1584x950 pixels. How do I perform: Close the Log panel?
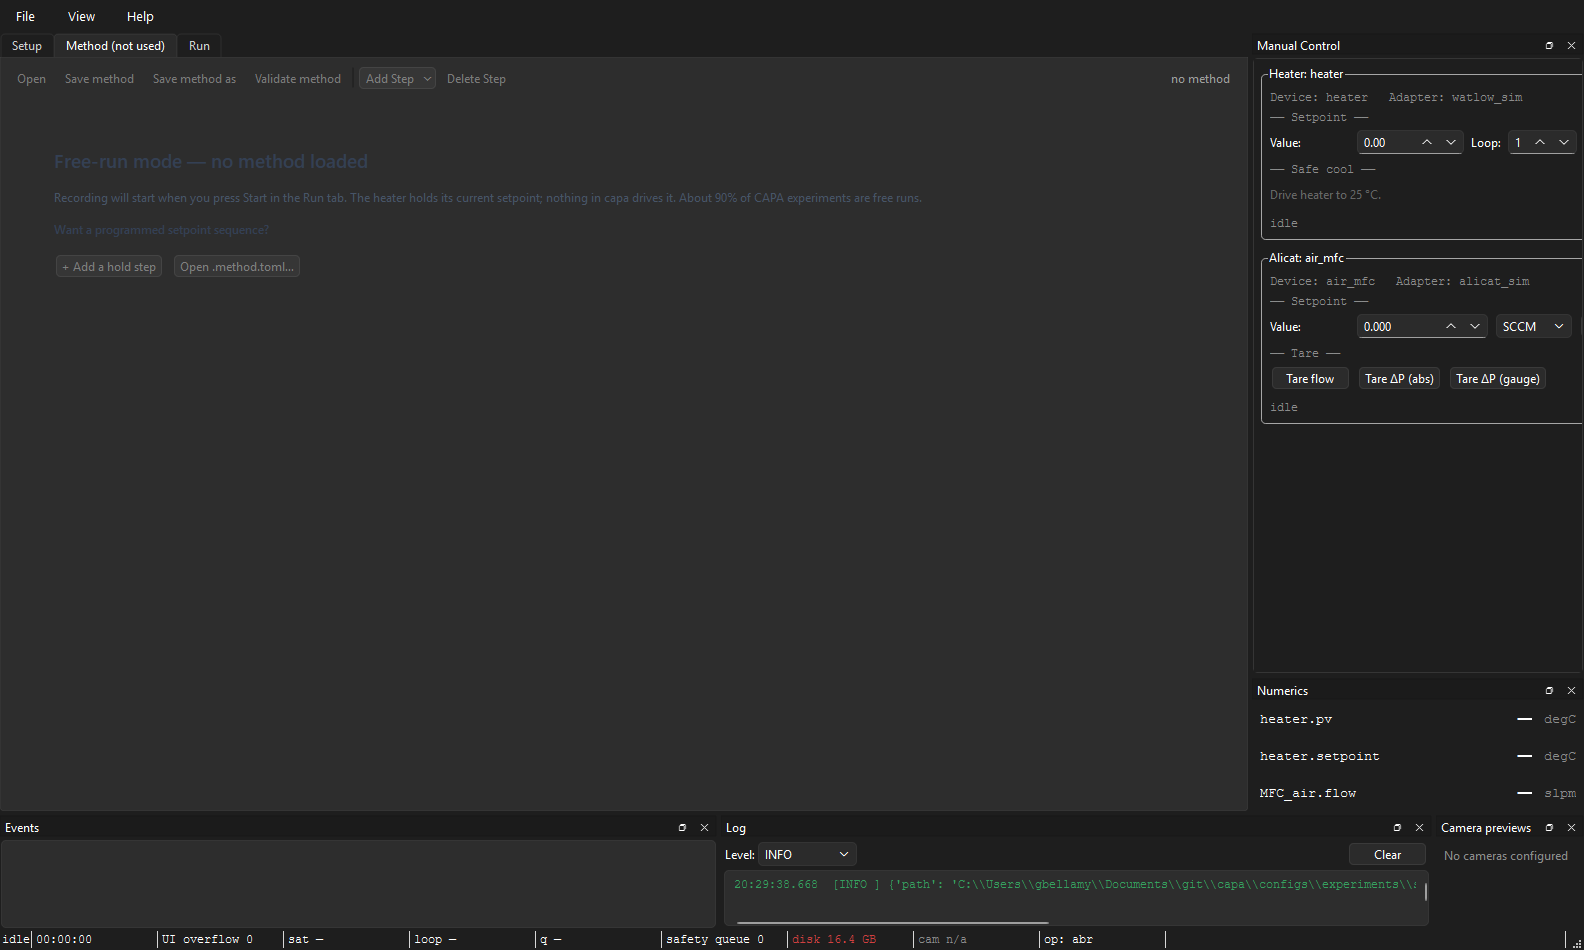(x=1419, y=828)
